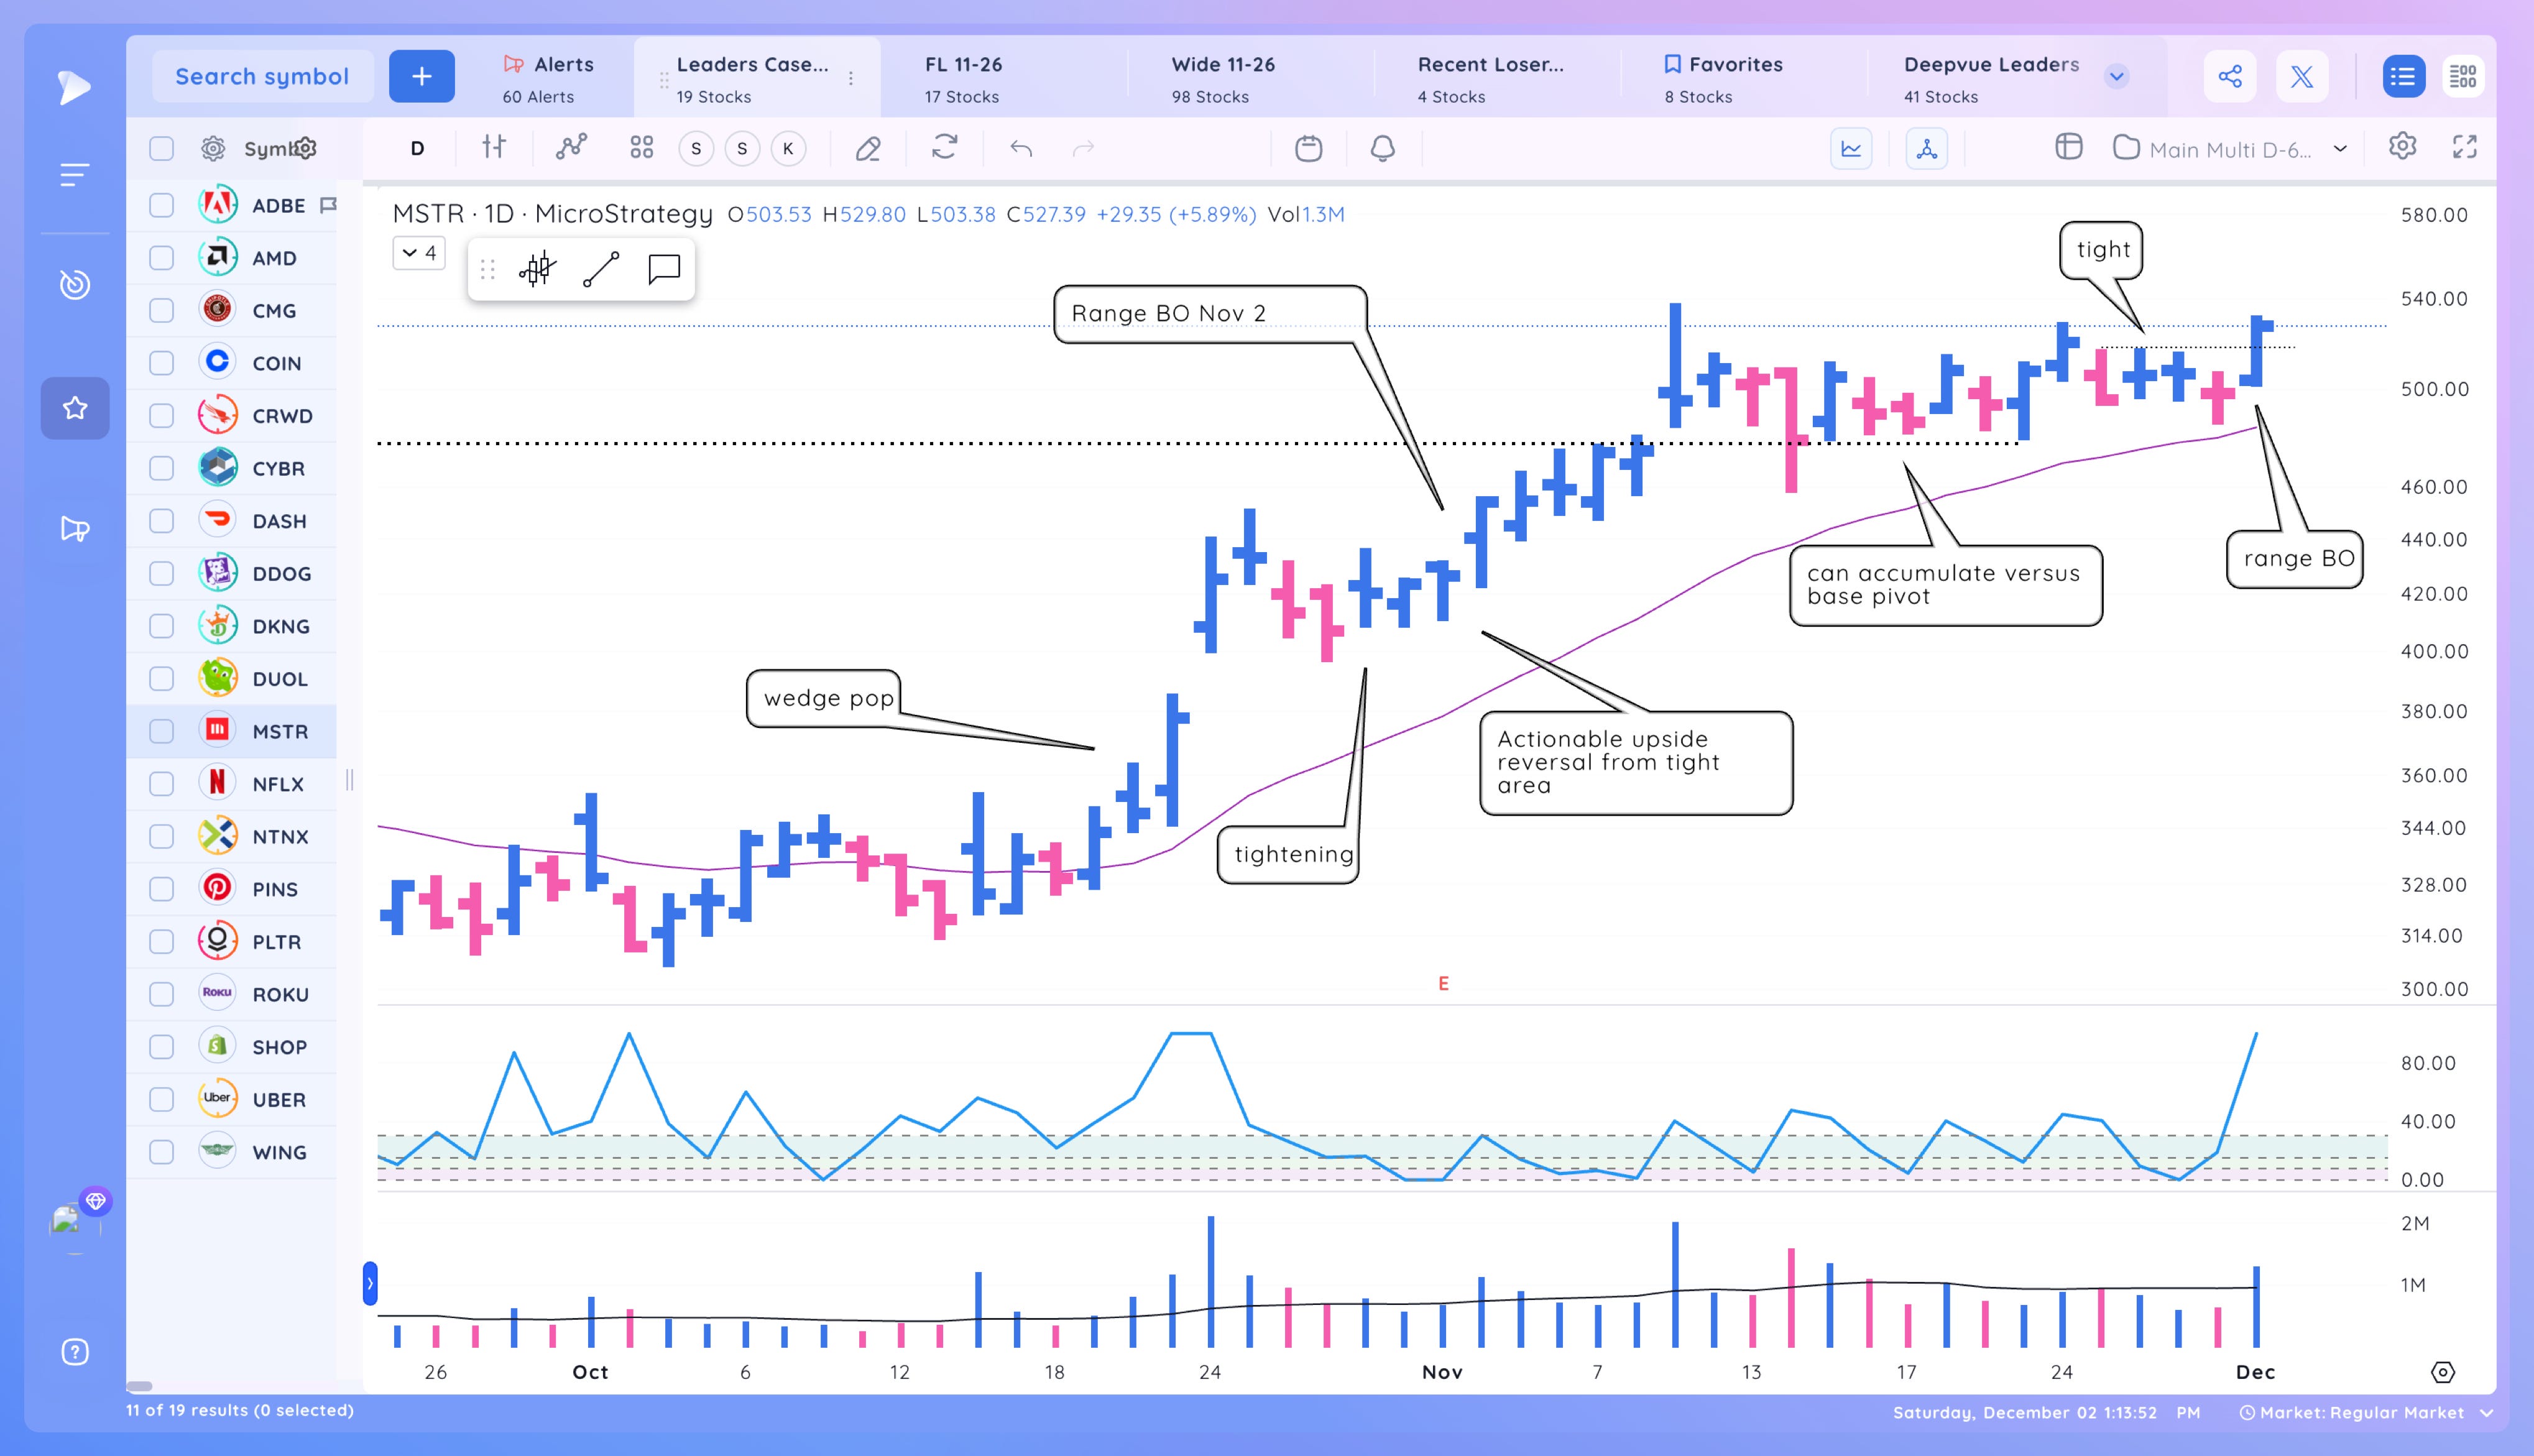Check the MSTR row checkbox
The image size is (2534, 1456).
[161, 731]
